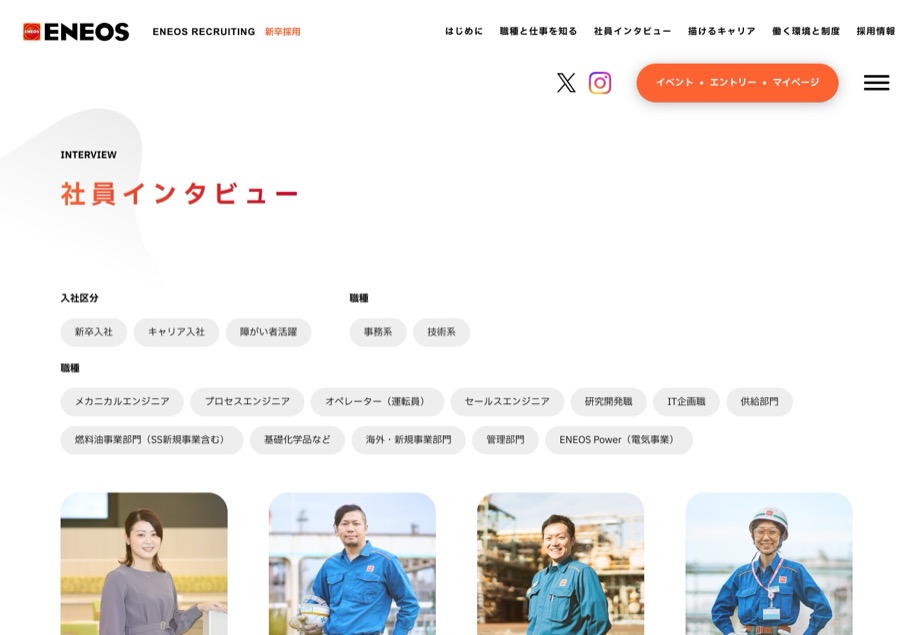Select the 研究開発職 filter chip
The image size is (915, 635).
pyautogui.click(x=608, y=402)
